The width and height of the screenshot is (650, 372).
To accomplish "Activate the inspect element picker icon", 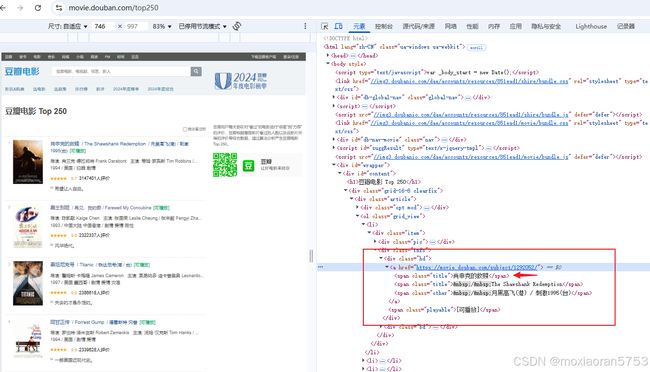I will tap(325, 26).
